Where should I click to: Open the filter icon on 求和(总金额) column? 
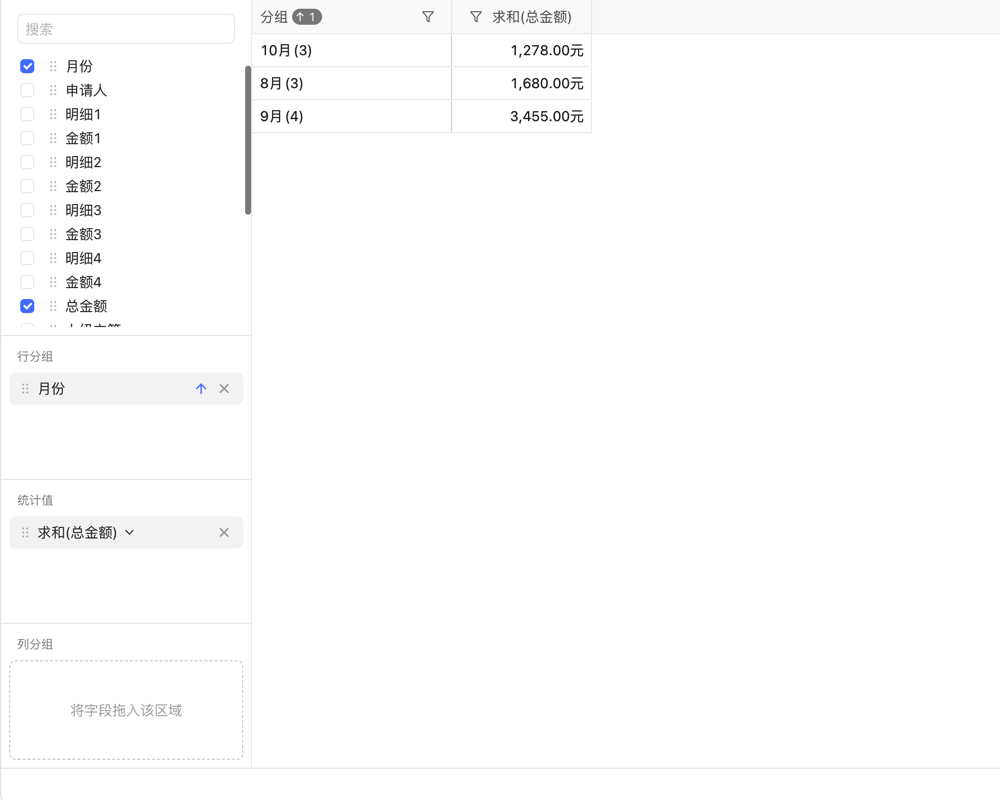474,17
